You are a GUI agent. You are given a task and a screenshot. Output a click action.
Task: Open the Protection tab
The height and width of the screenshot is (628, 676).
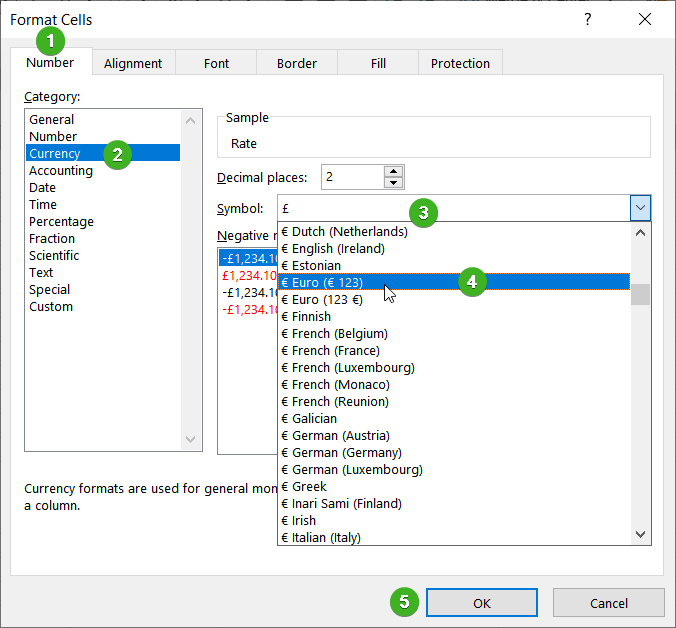(x=460, y=63)
